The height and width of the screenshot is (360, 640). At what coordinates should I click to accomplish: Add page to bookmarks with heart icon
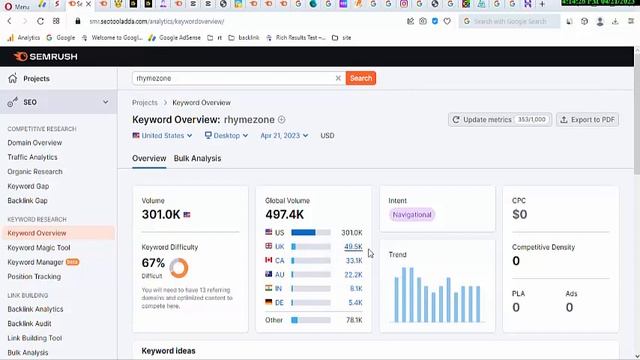(x=447, y=21)
